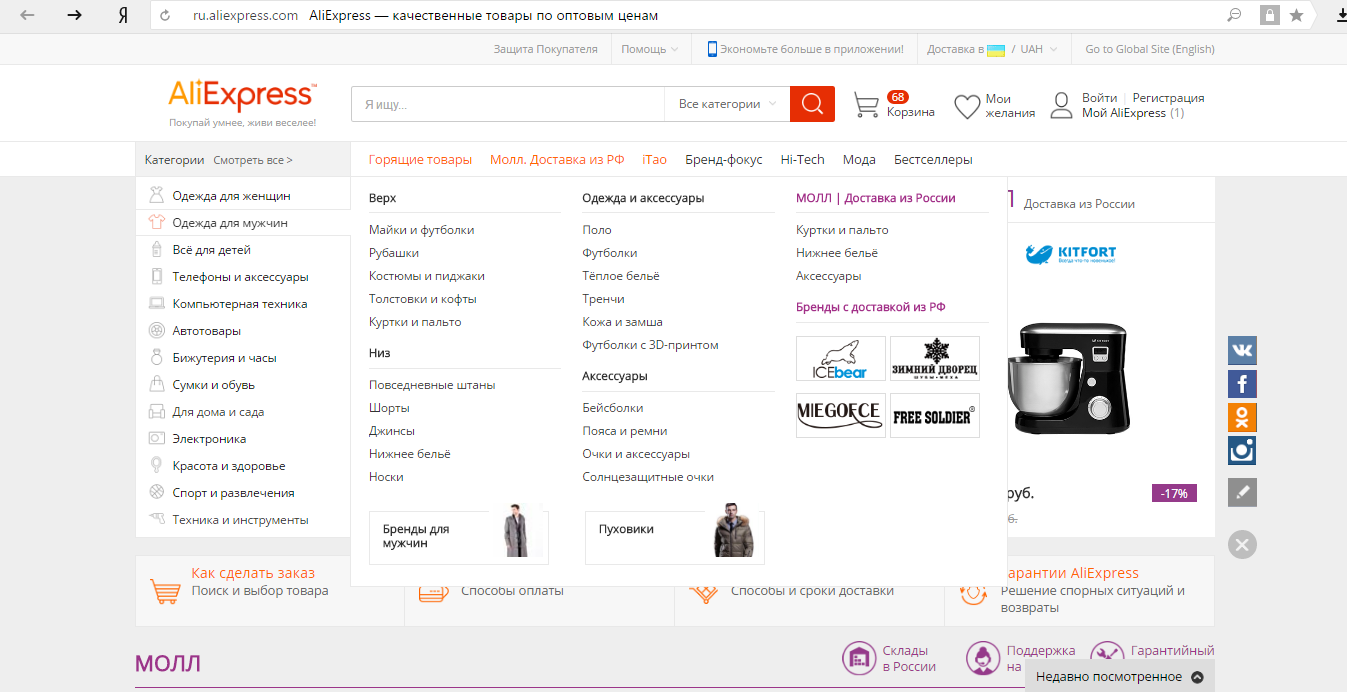
Task: Click Go to Global Site link
Action: click(1150, 49)
